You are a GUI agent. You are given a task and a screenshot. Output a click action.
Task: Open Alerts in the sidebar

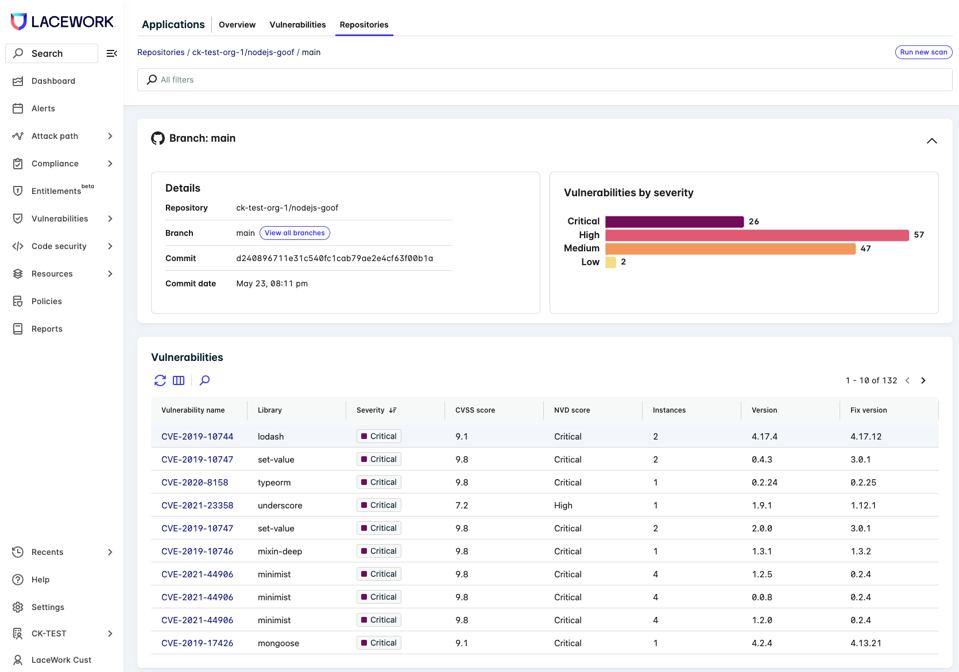click(x=43, y=108)
